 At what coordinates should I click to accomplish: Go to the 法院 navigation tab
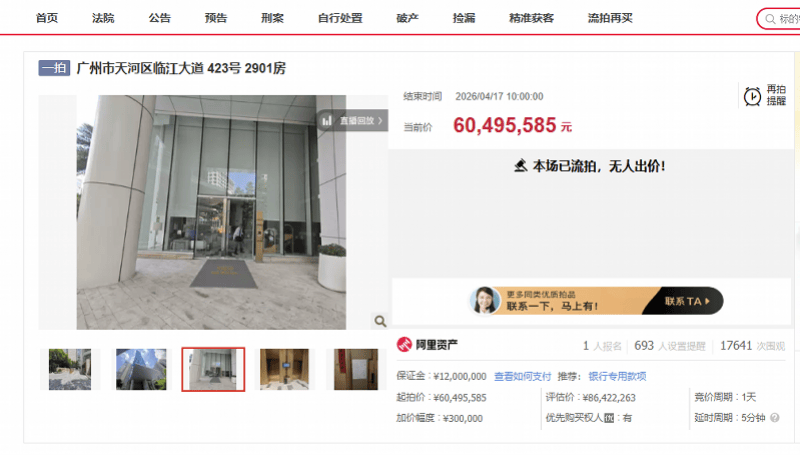pyautogui.click(x=103, y=18)
